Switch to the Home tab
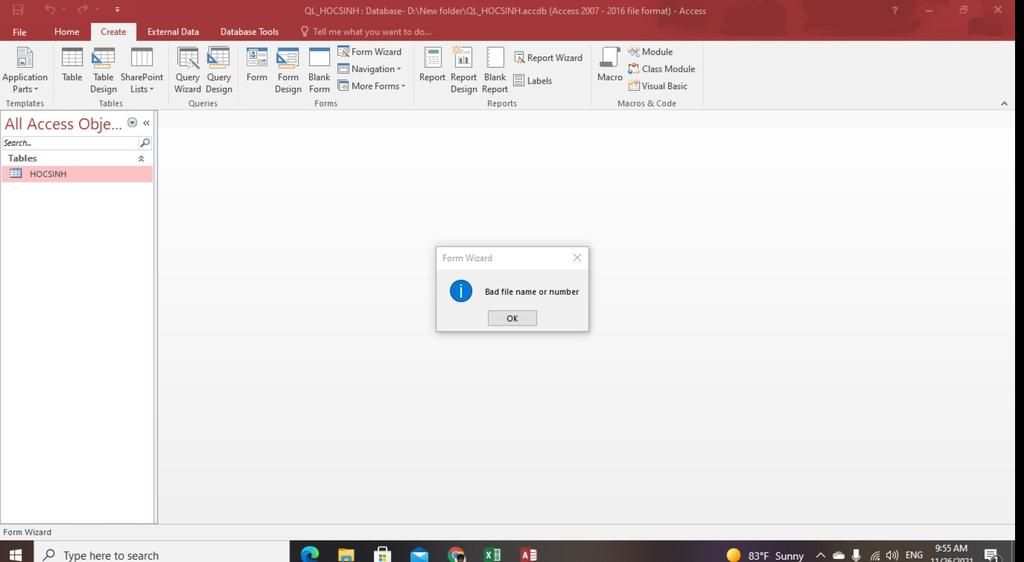This screenshot has height=562, width=1024. [67, 31]
